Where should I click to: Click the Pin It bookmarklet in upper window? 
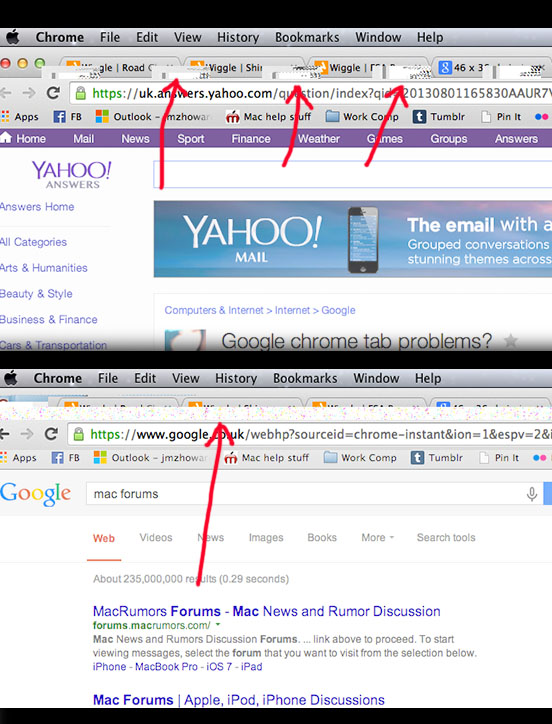pyautogui.click(x=501, y=117)
